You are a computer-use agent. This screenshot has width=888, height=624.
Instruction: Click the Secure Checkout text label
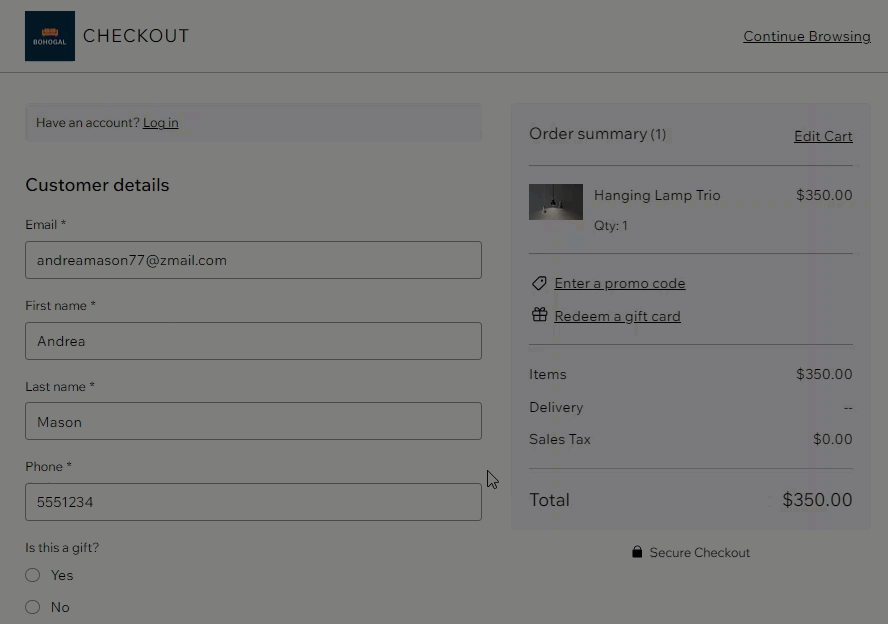click(699, 552)
